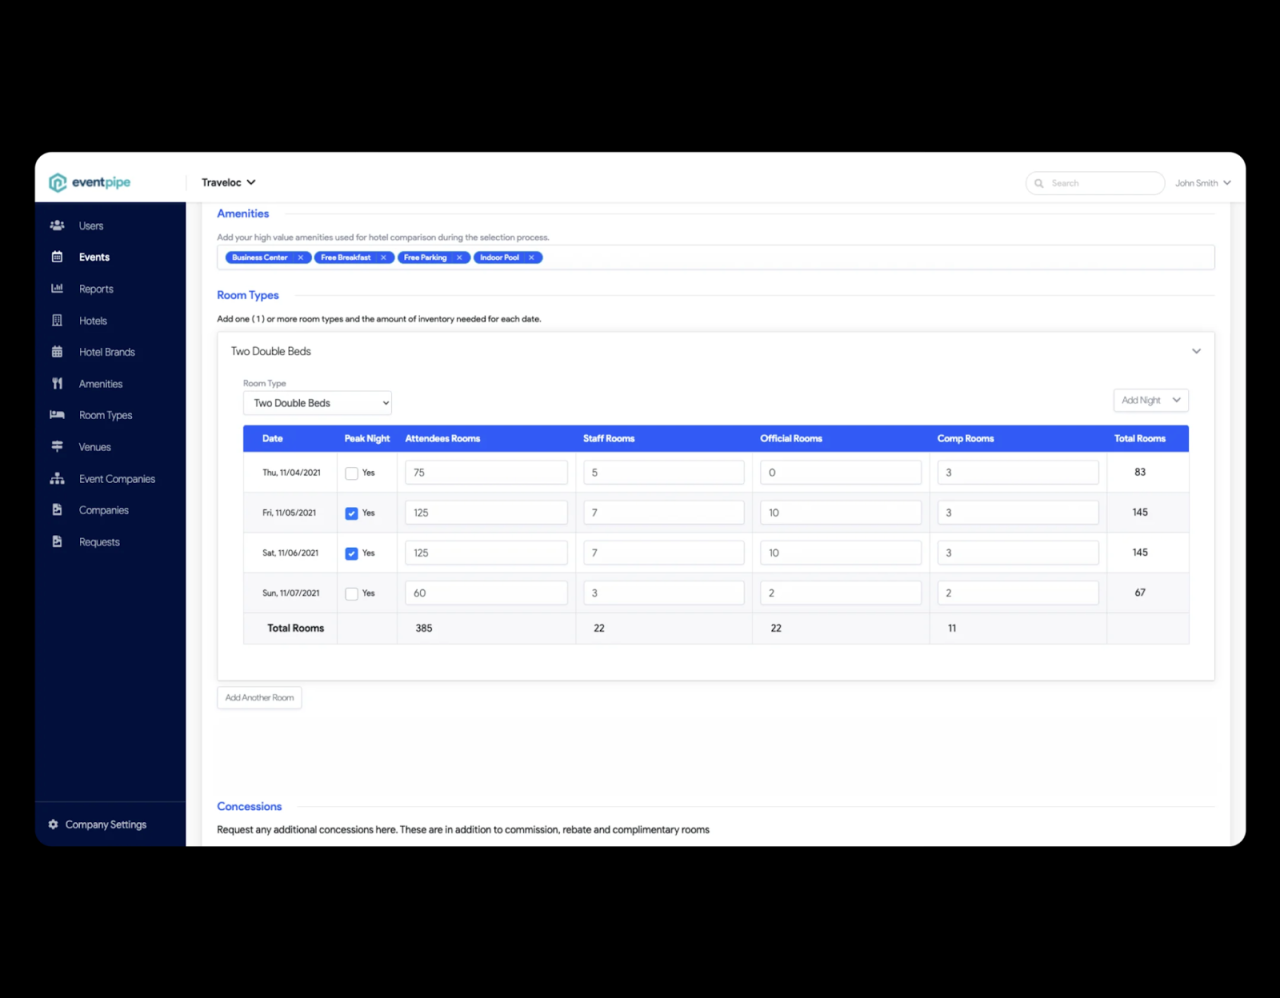Collapse the Two Double Beds panel
Viewport: 1280px width, 998px height.
point(1196,352)
